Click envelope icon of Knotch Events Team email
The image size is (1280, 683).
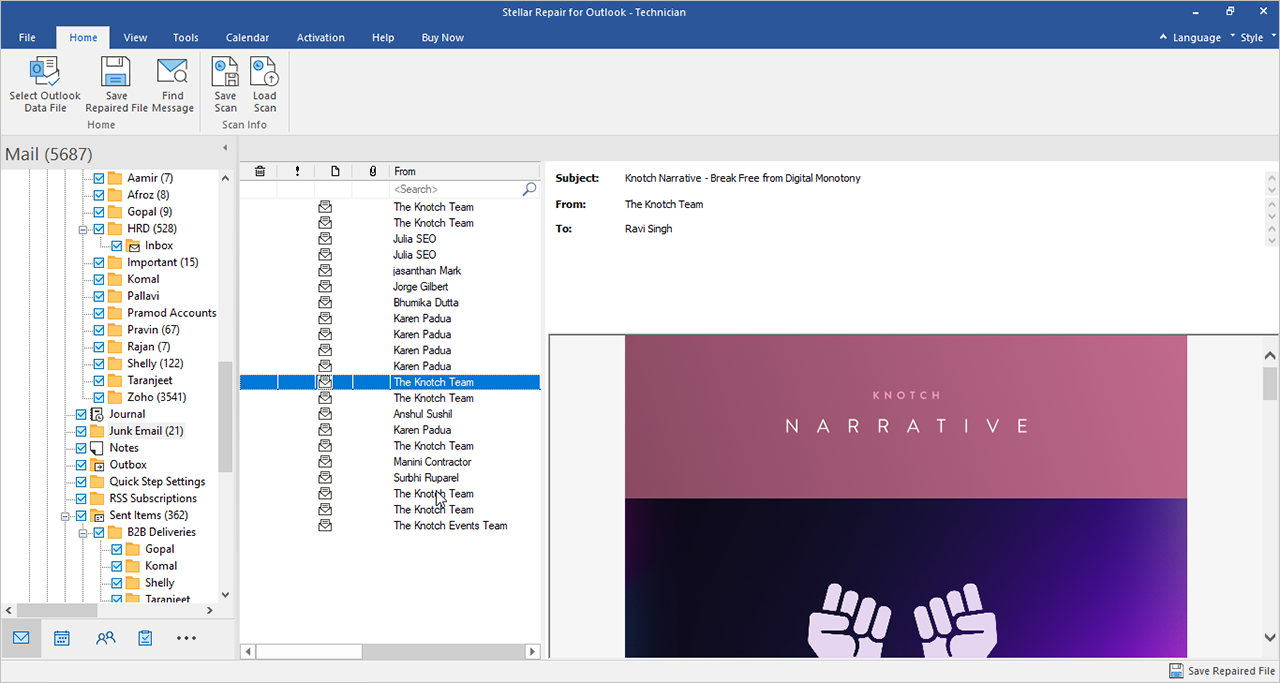(x=325, y=526)
